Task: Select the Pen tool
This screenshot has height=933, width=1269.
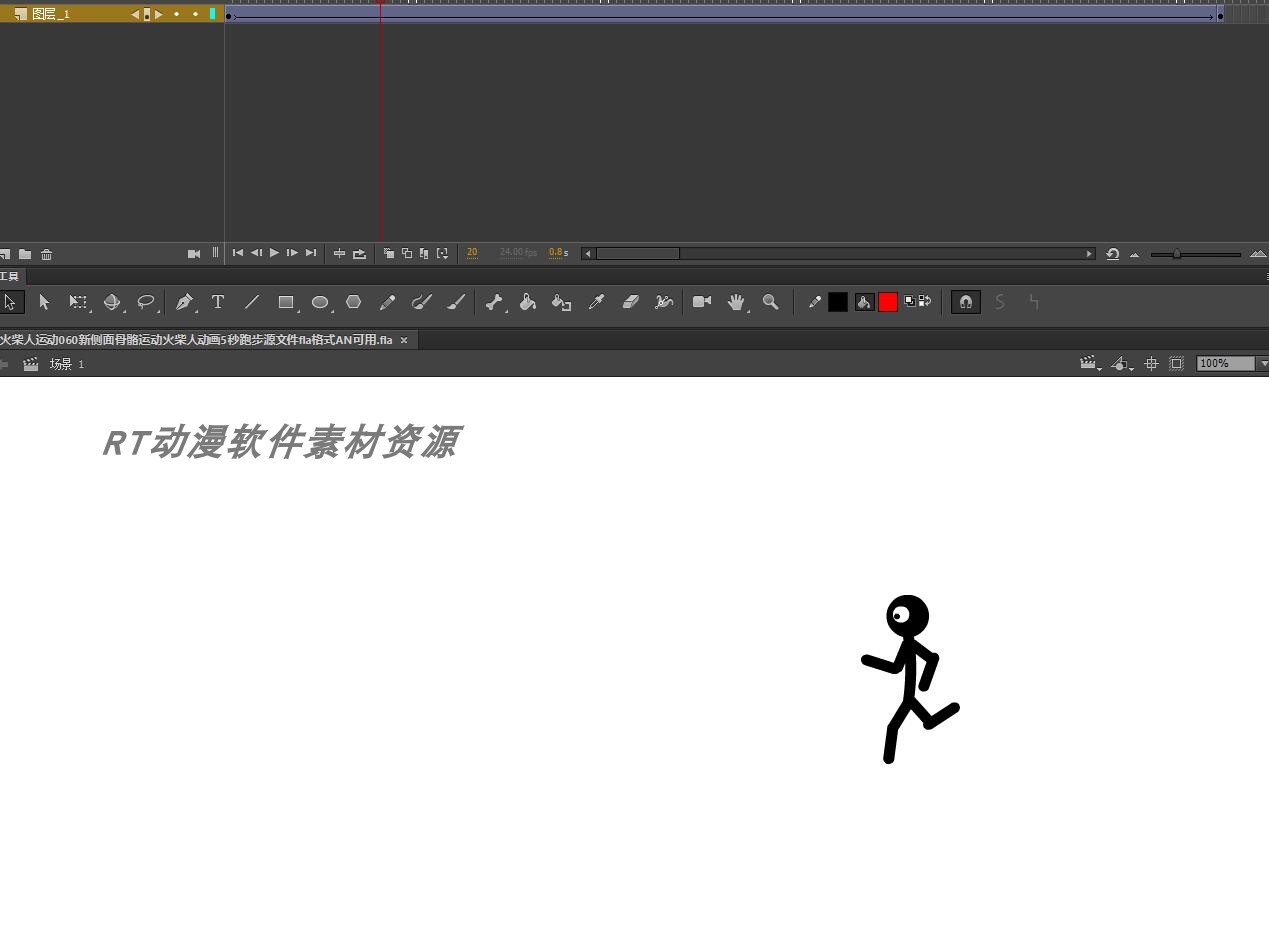Action: [184, 302]
